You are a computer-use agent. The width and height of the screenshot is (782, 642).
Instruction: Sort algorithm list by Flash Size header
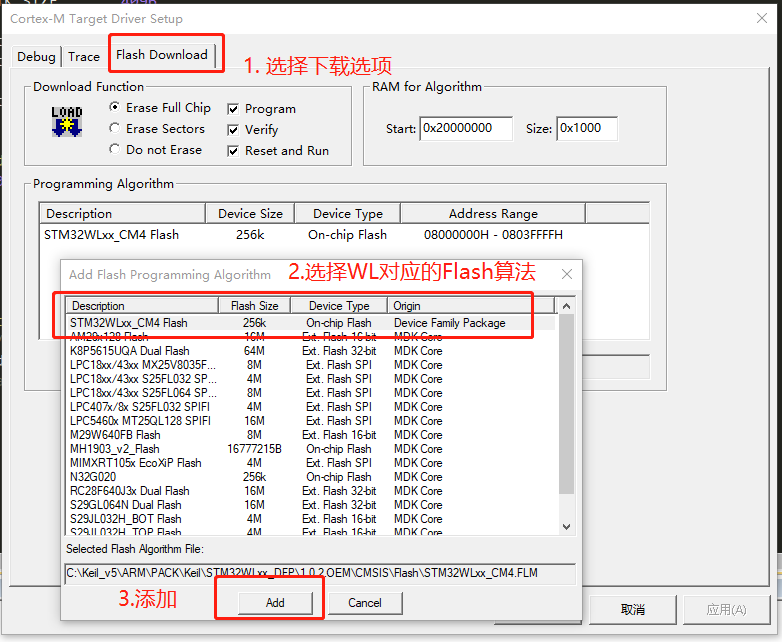(x=254, y=306)
